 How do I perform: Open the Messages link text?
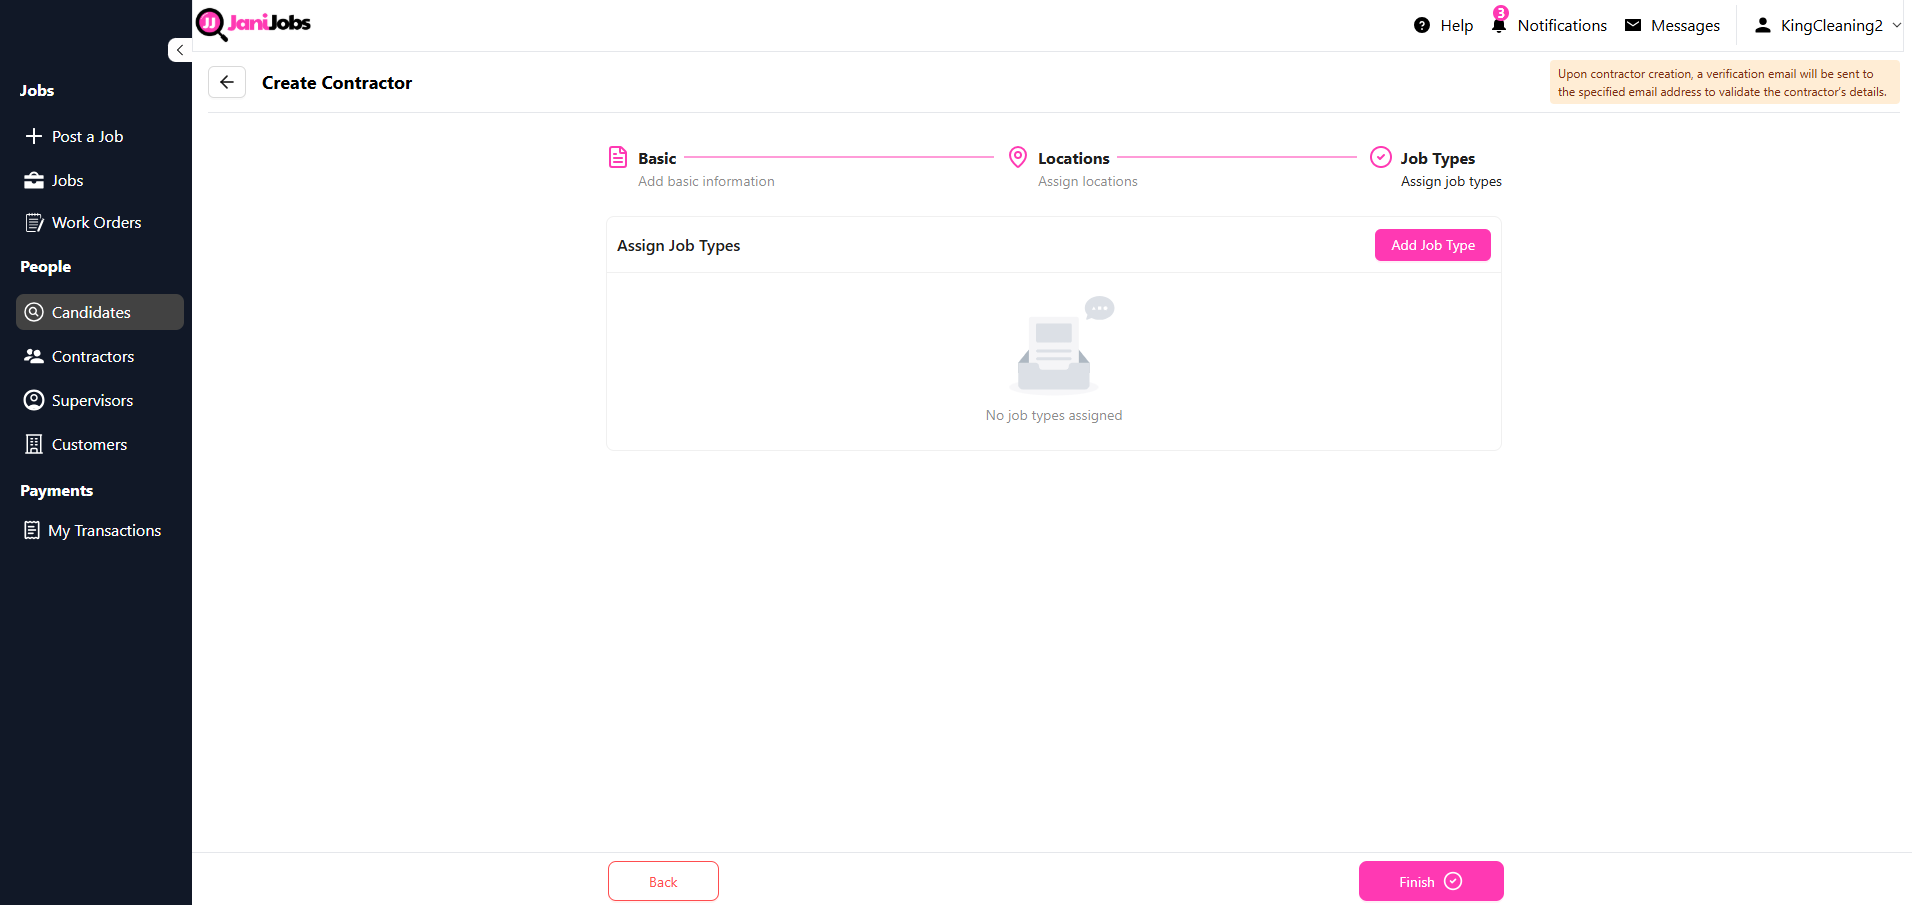pyautogui.click(x=1685, y=26)
